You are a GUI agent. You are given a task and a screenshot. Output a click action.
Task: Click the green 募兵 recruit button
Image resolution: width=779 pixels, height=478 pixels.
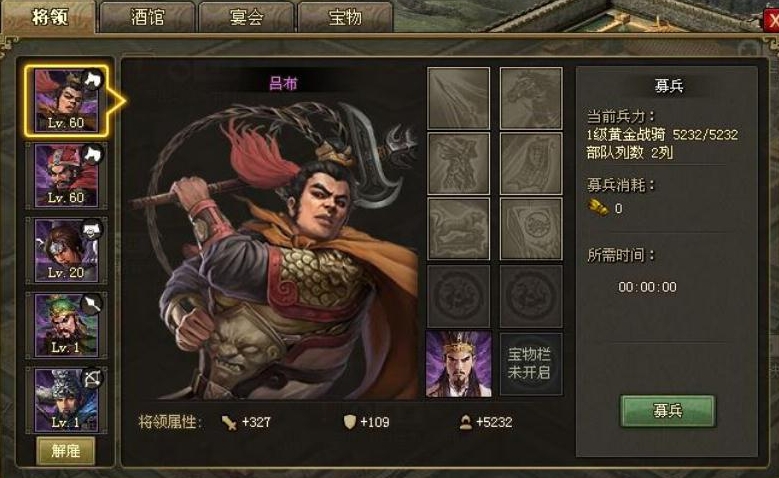(x=668, y=411)
